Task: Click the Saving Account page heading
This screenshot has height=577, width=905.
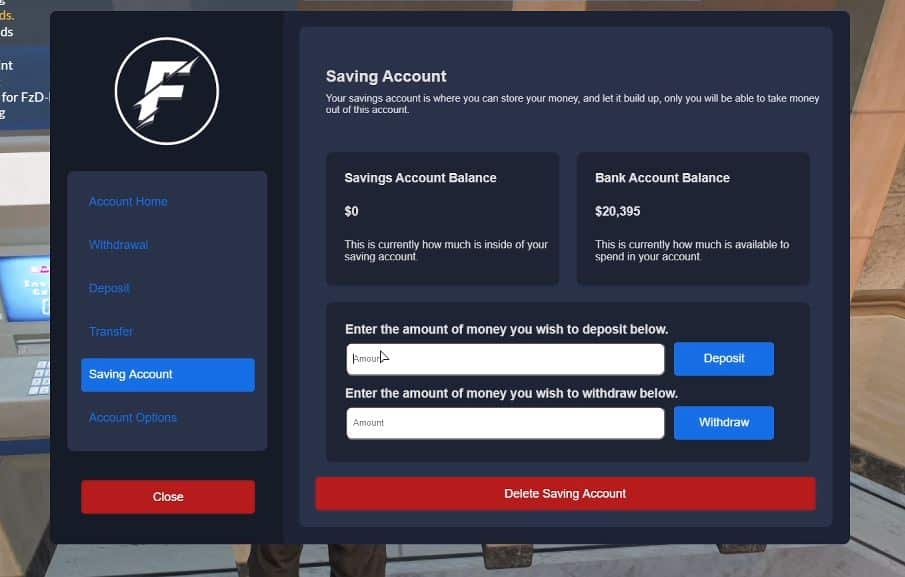Action: point(386,76)
